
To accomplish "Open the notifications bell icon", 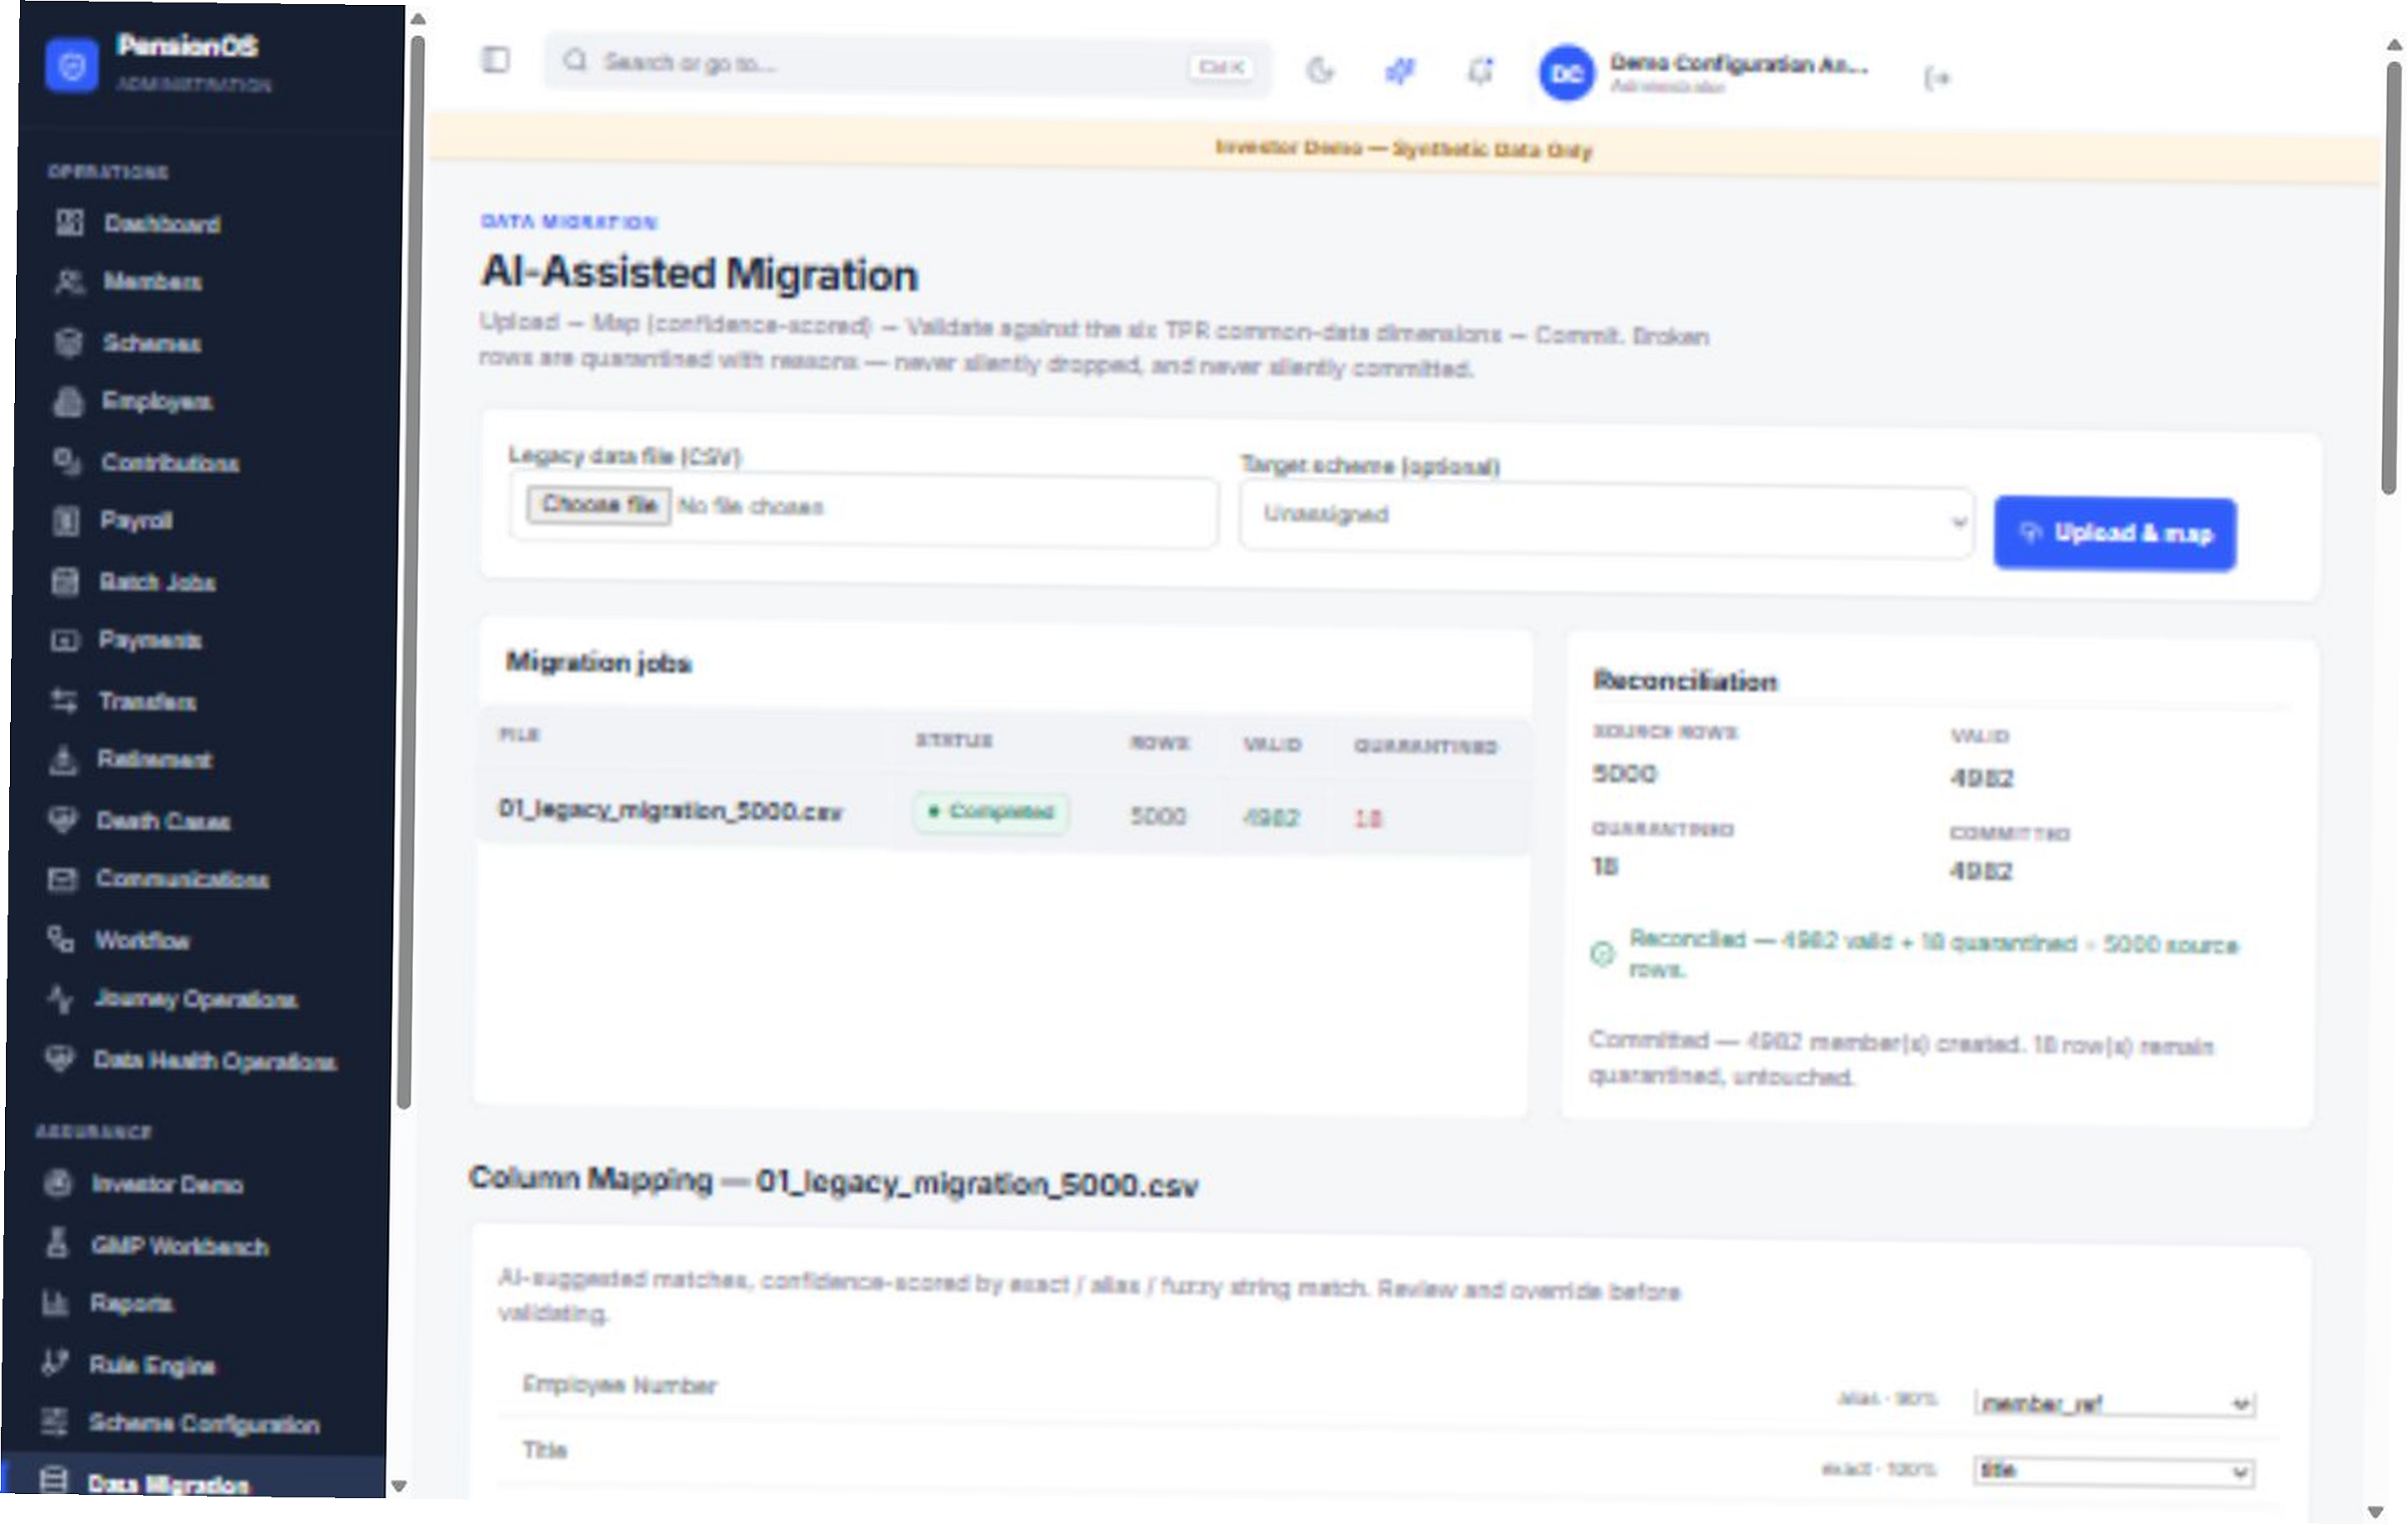I will coord(1479,71).
